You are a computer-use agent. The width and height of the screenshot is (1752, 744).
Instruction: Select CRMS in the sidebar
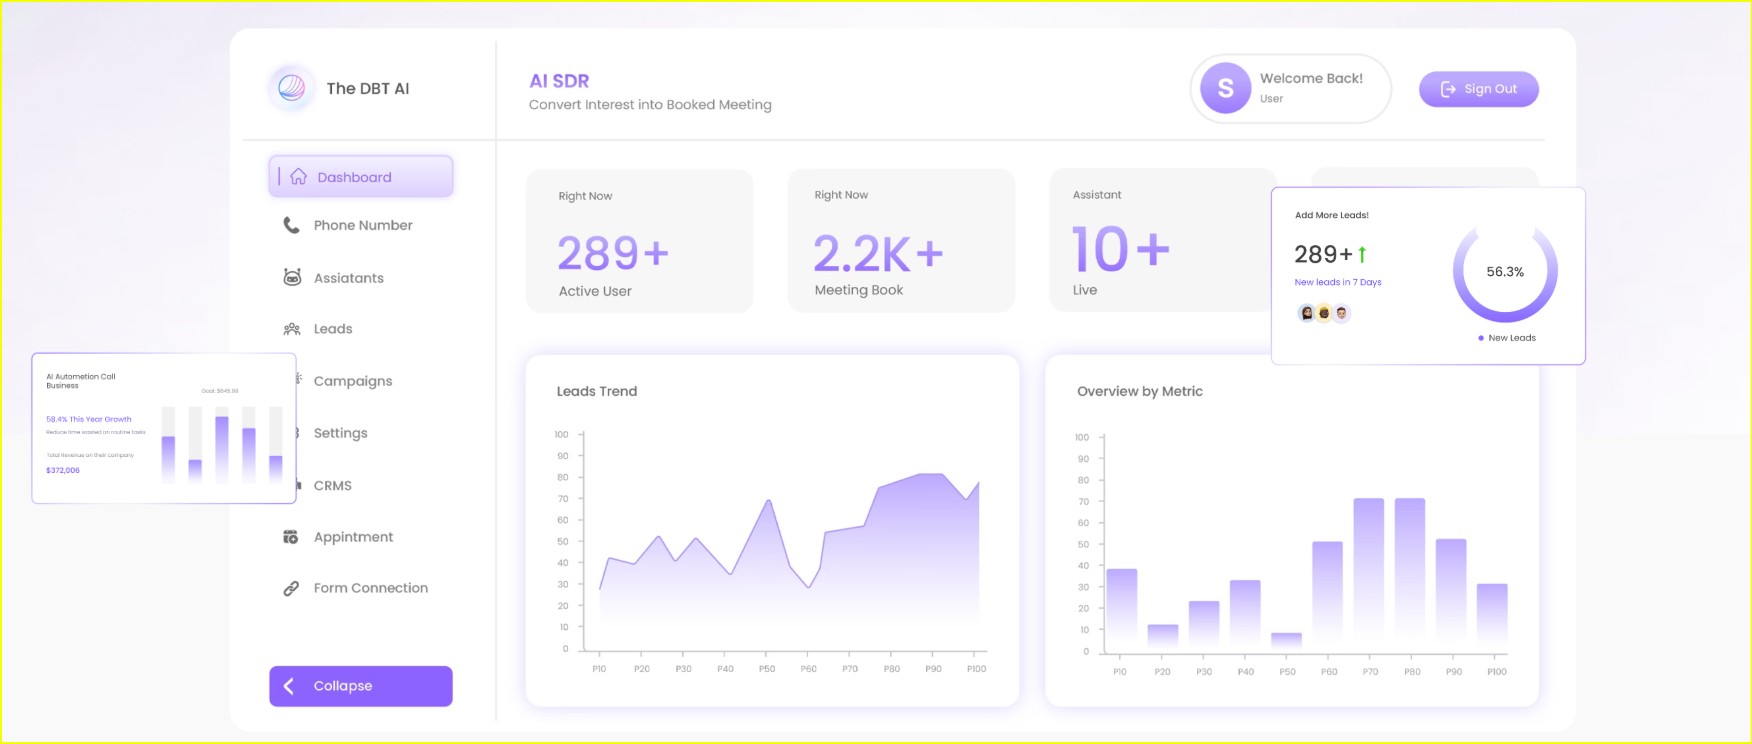point(332,486)
